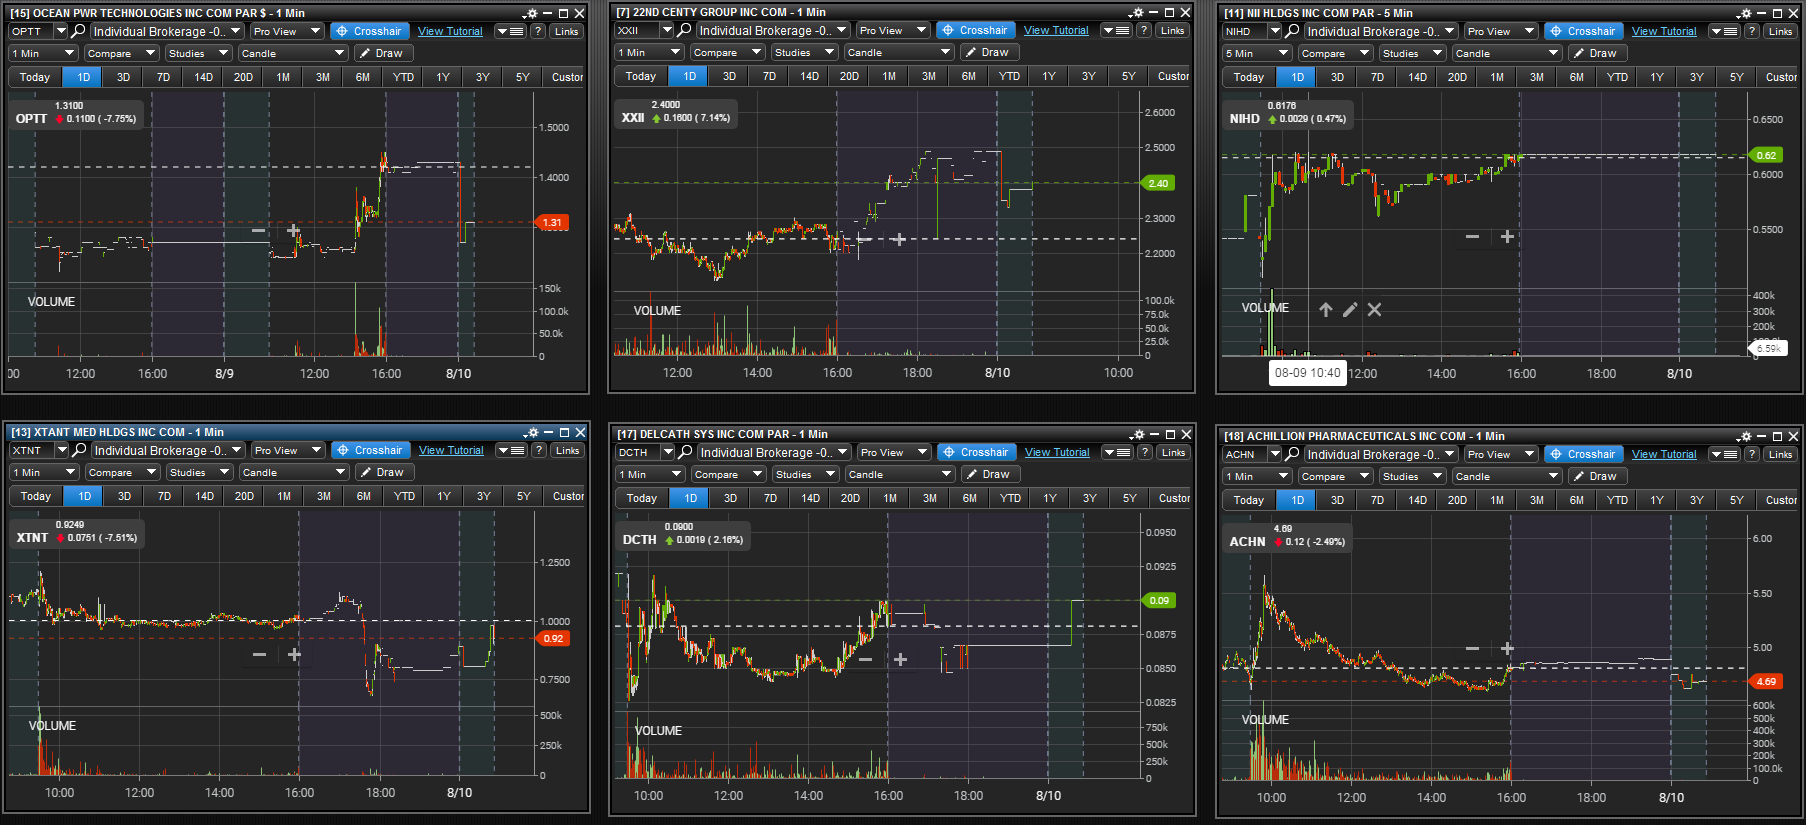Zoom out with minus icon on ACHN chart
The image size is (1806, 825).
(1472, 648)
